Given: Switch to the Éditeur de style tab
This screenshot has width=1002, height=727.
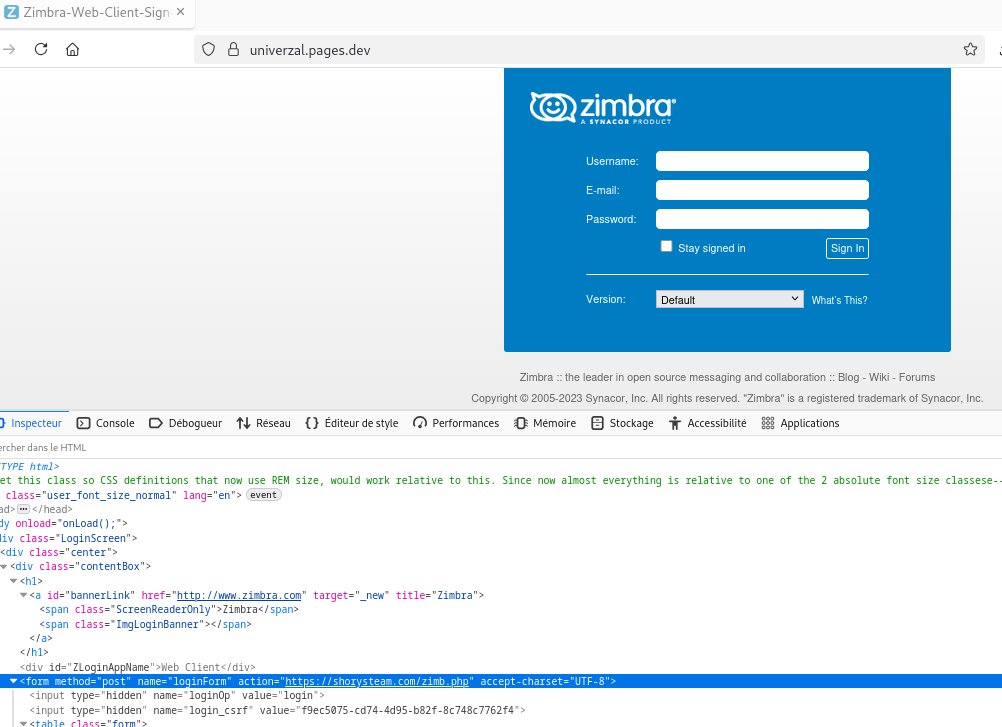Looking at the screenshot, I should [x=351, y=423].
